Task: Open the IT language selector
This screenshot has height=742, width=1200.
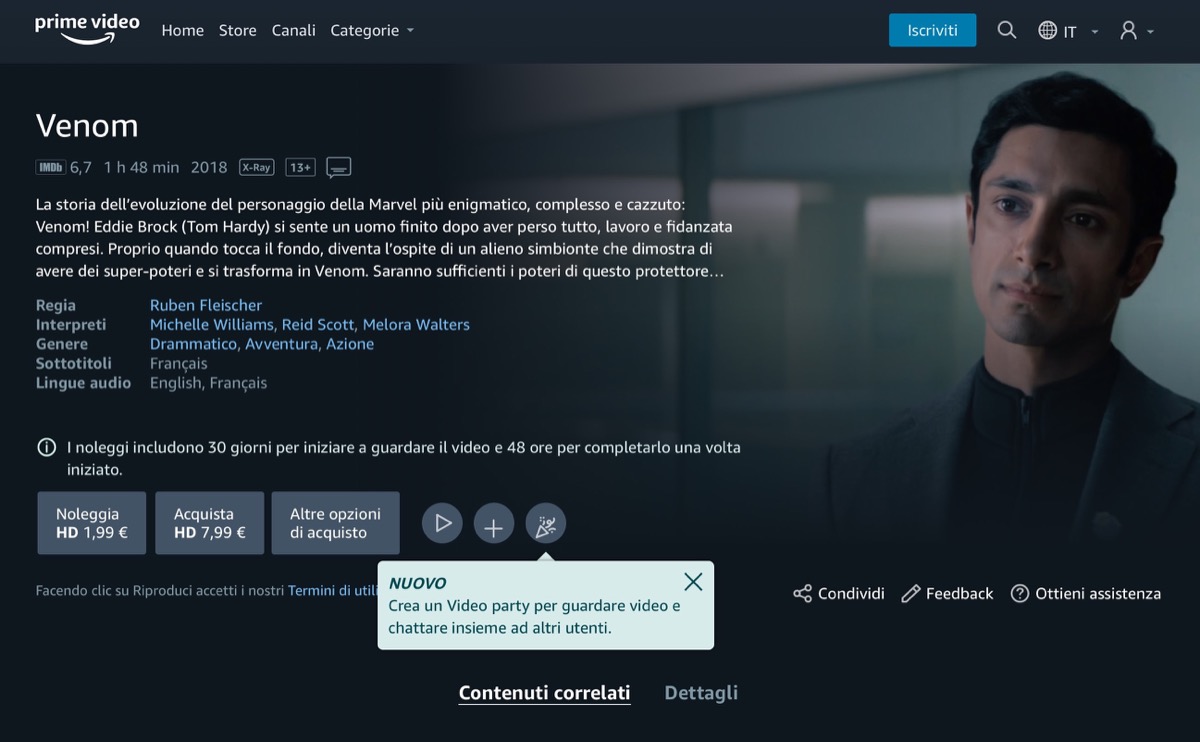Action: tap(1068, 31)
